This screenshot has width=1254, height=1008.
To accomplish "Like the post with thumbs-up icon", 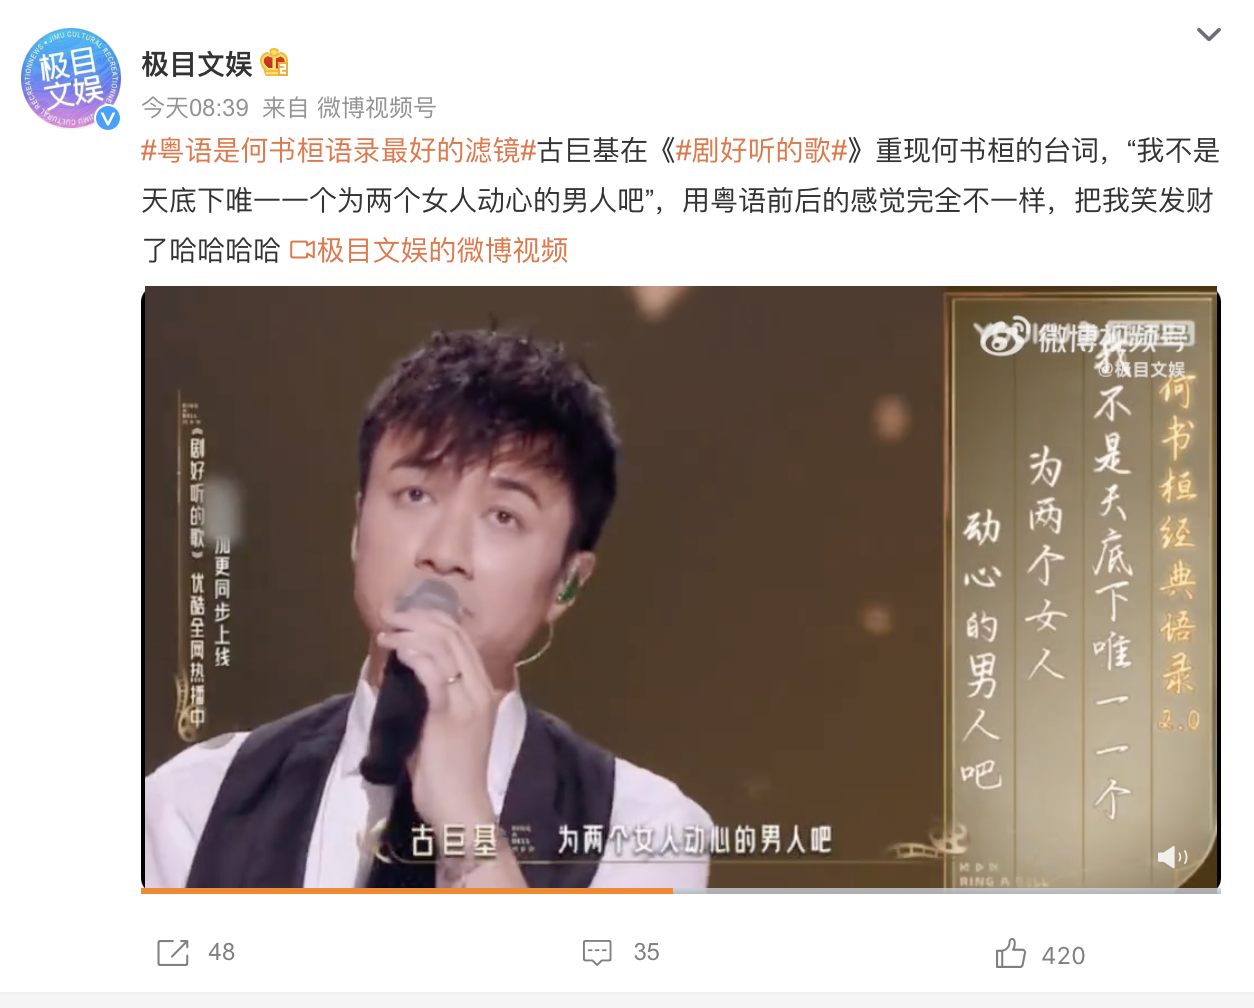I will click(x=1010, y=953).
